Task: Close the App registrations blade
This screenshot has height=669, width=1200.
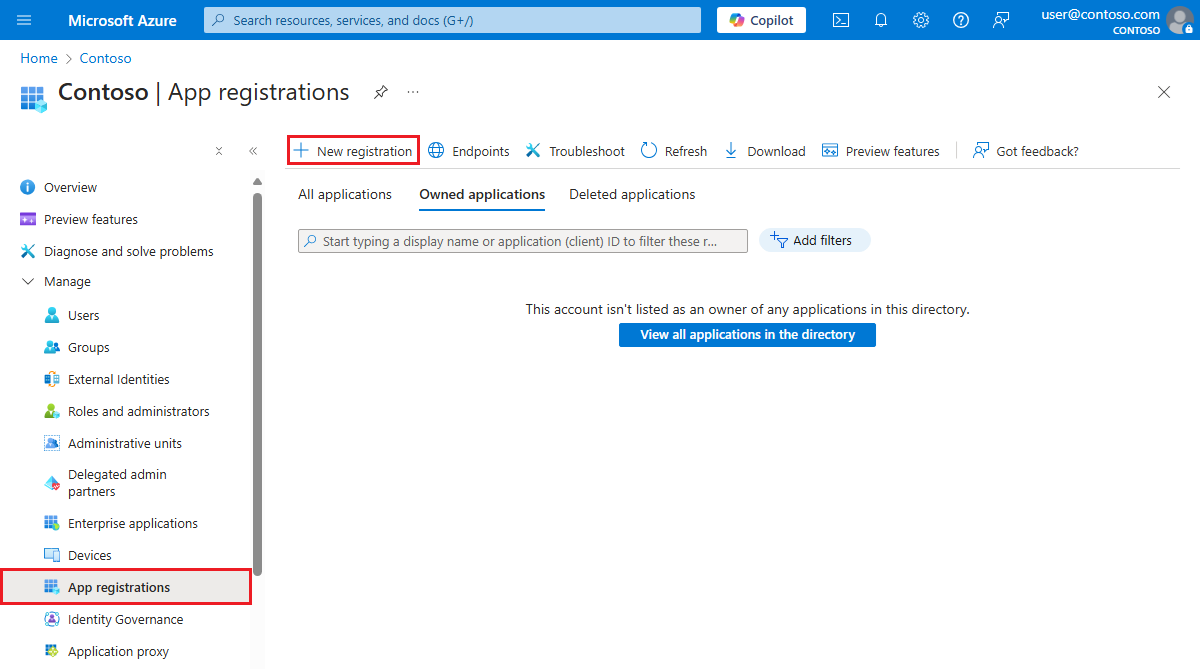Action: (x=1164, y=92)
